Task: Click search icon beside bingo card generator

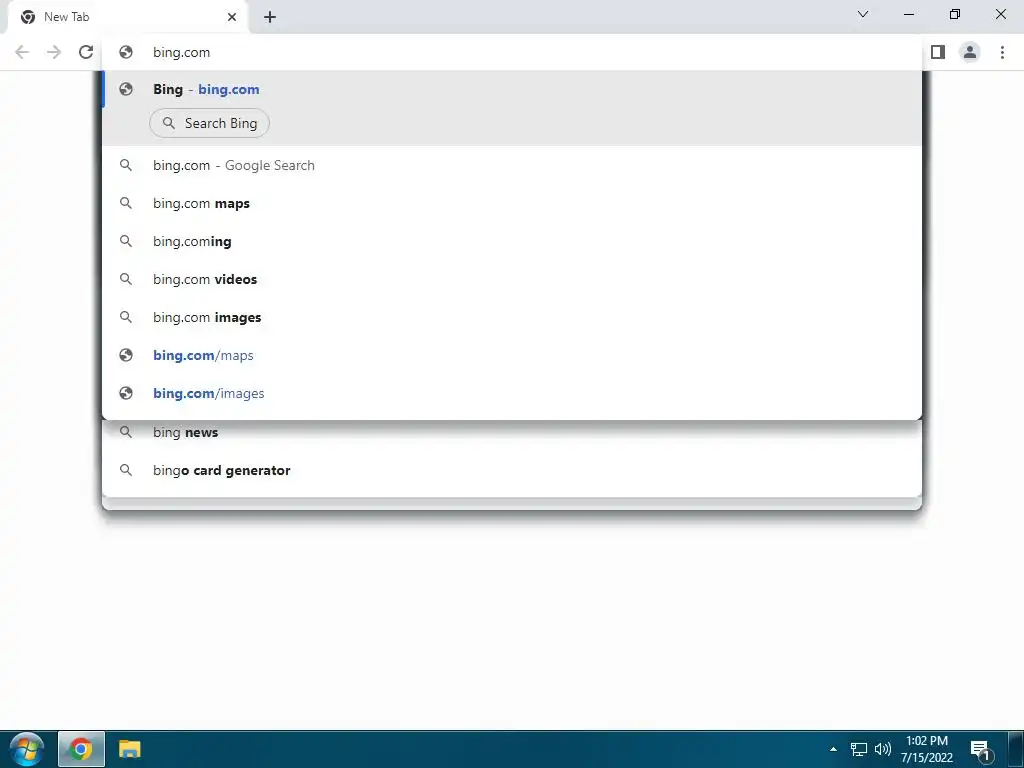Action: [126, 470]
